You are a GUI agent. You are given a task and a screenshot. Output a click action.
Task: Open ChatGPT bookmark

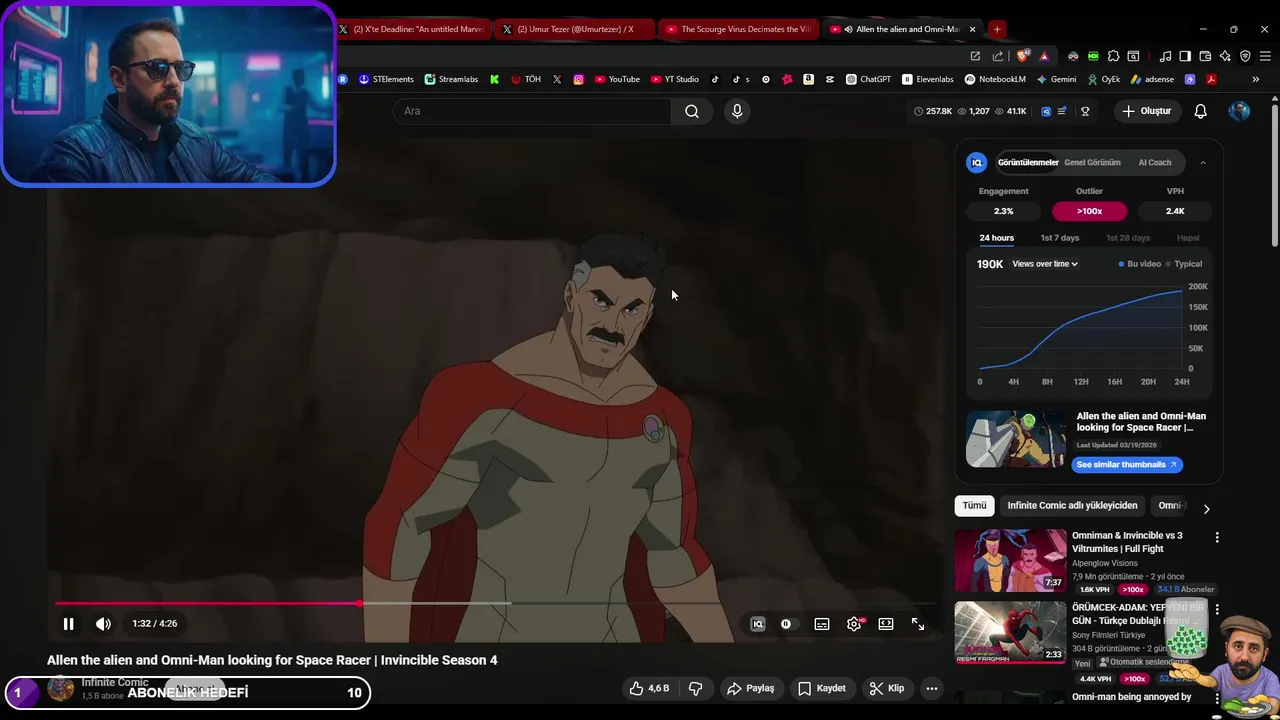[868, 79]
